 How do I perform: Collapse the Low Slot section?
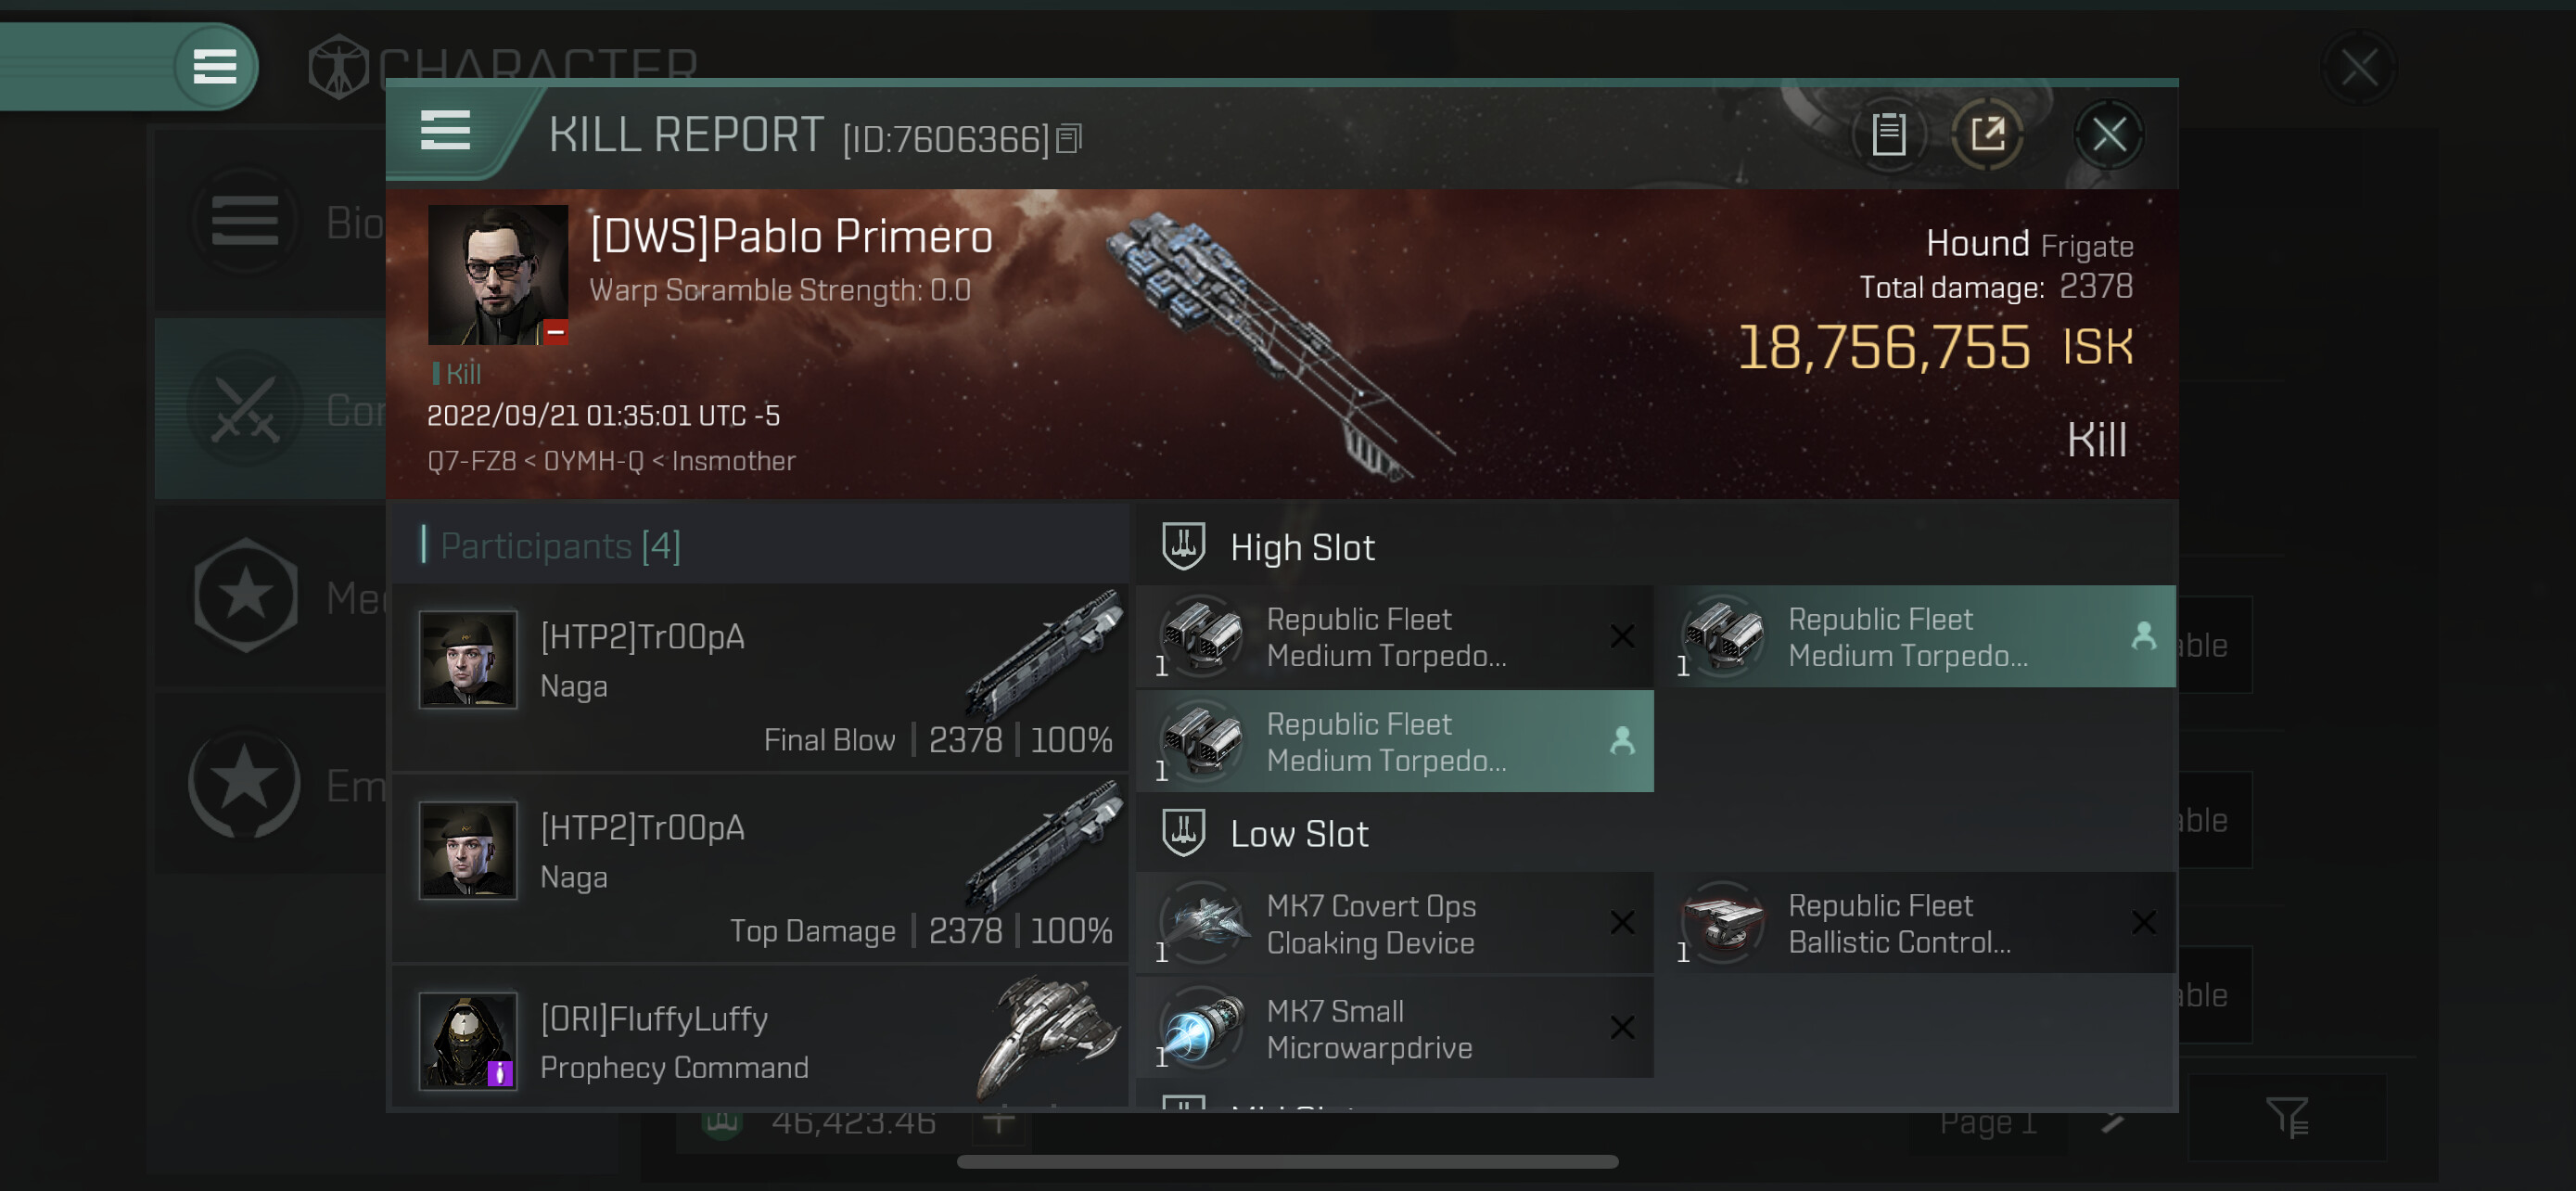pyautogui.click(x=1298, y=833)
